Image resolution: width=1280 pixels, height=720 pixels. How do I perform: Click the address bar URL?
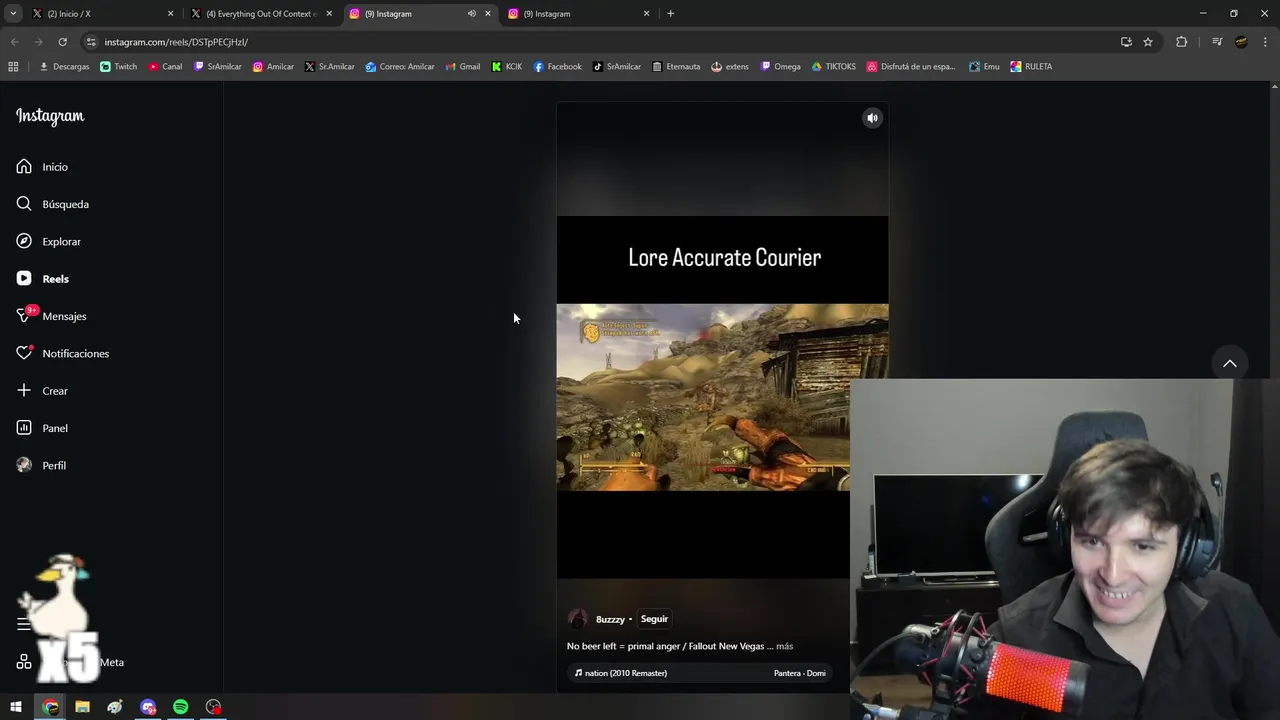(176, 42)
